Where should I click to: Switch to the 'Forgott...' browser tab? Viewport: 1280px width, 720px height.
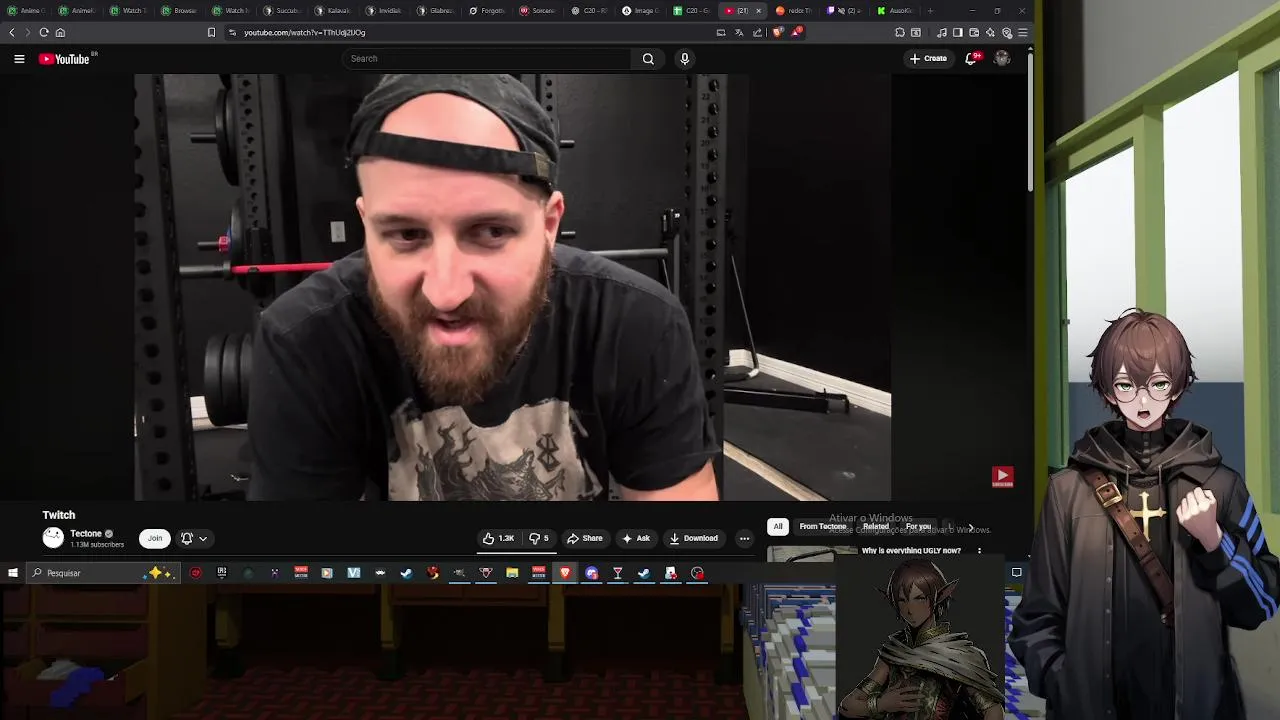488,10
